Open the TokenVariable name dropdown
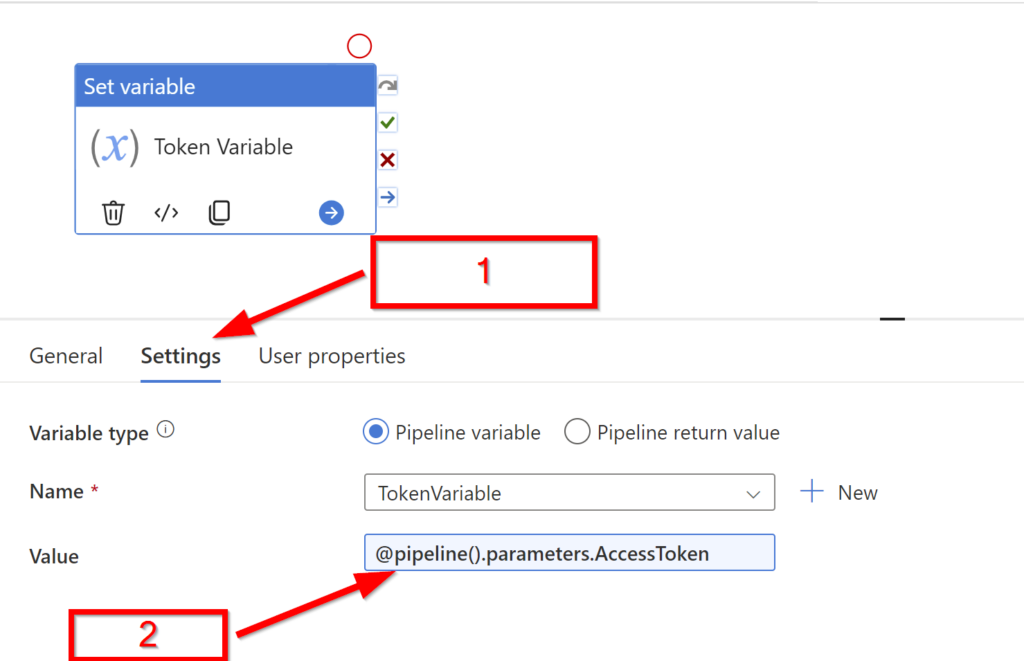This screenshot has height=661, width=1024. coord(569,492)
